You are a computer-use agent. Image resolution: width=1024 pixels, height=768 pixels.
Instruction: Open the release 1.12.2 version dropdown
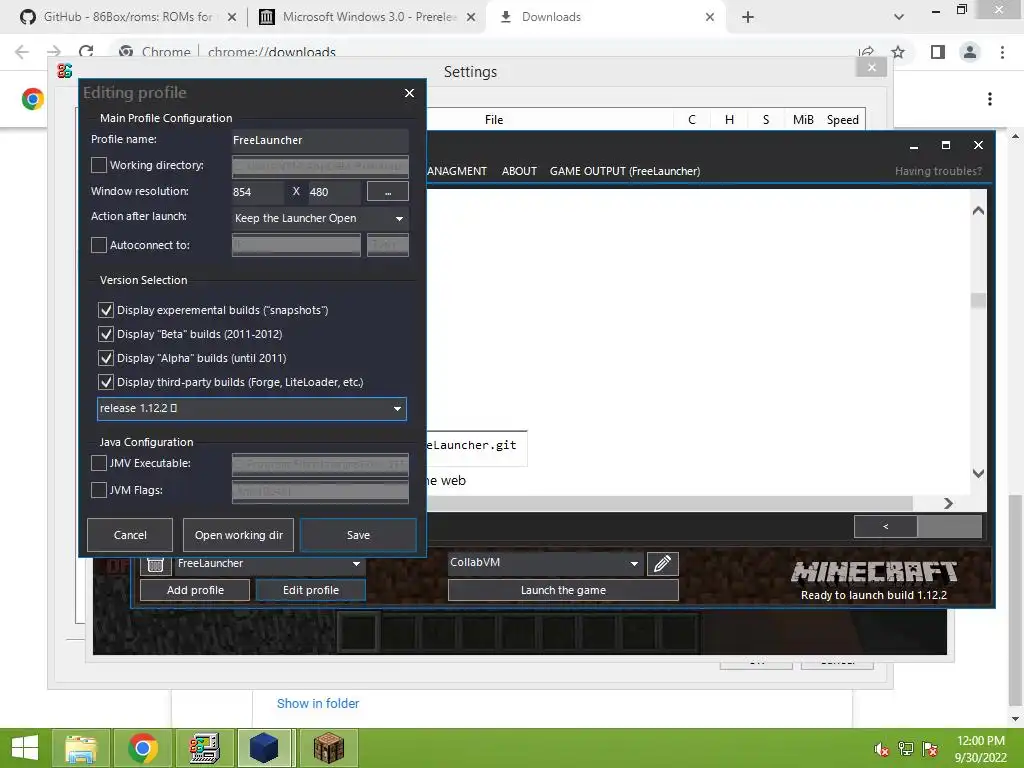(x=251, y=409)
